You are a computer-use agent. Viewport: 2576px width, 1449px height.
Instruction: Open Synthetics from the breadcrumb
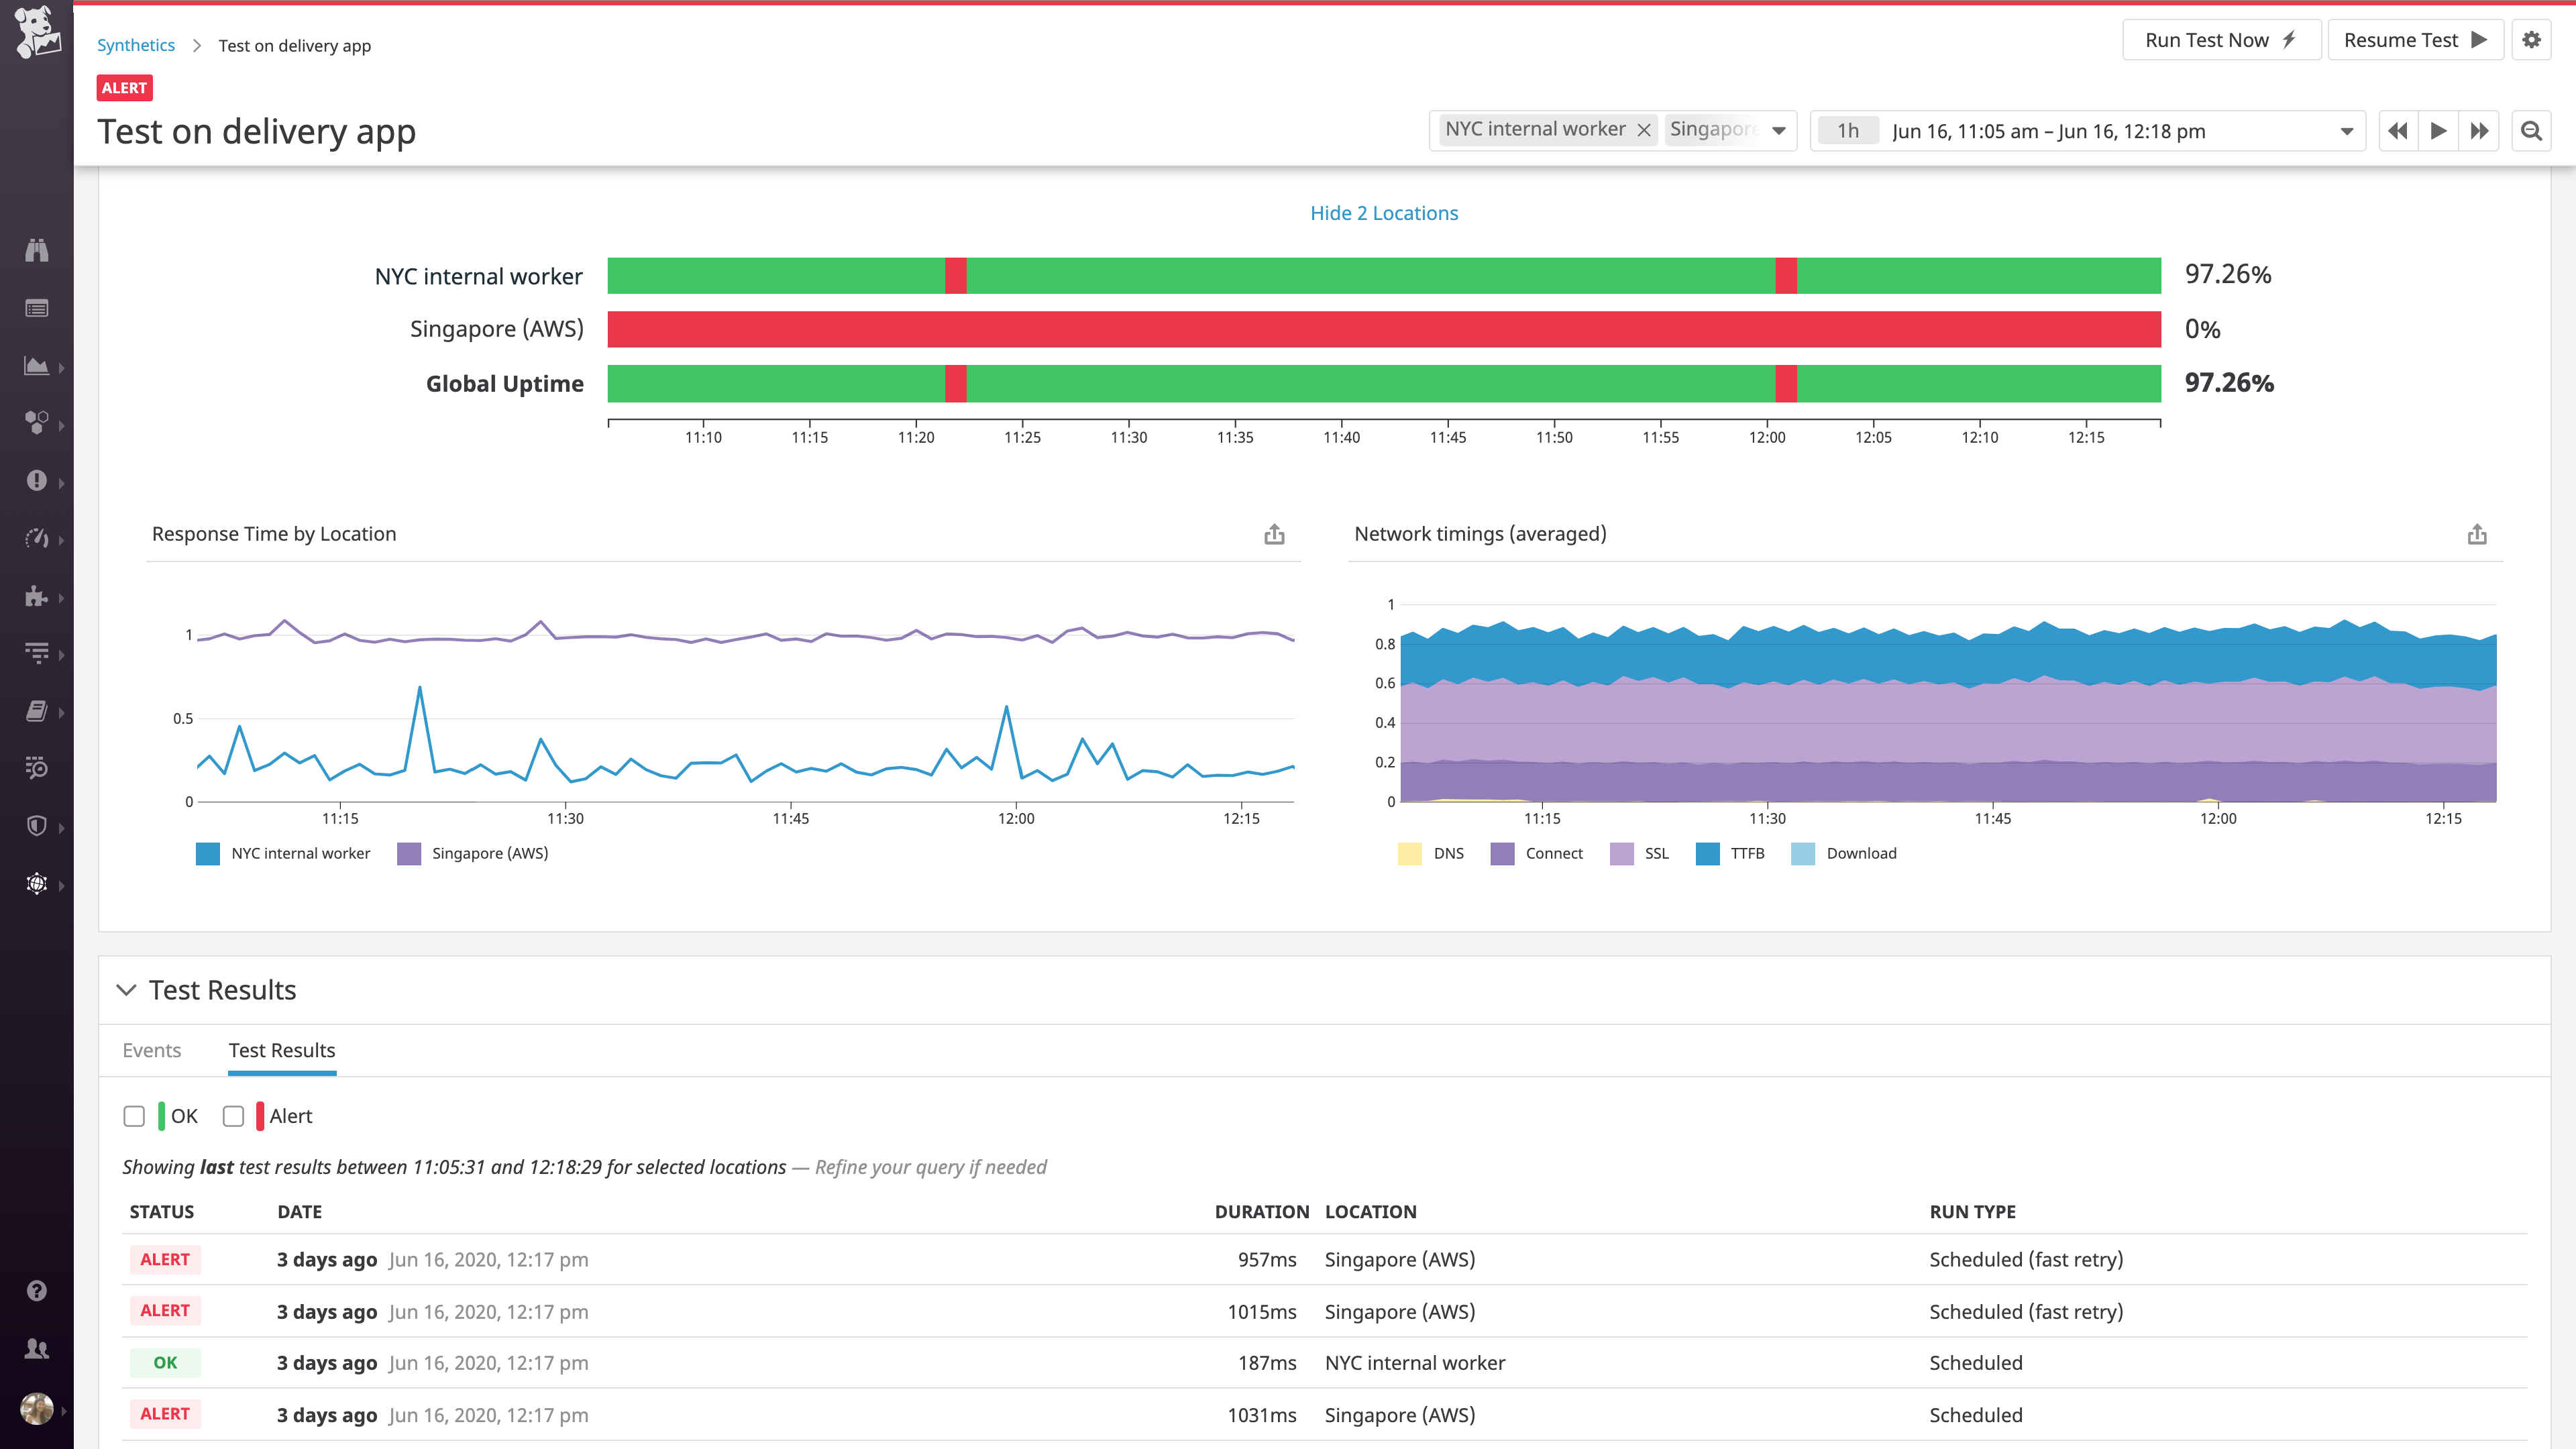(x=135, y=45)
